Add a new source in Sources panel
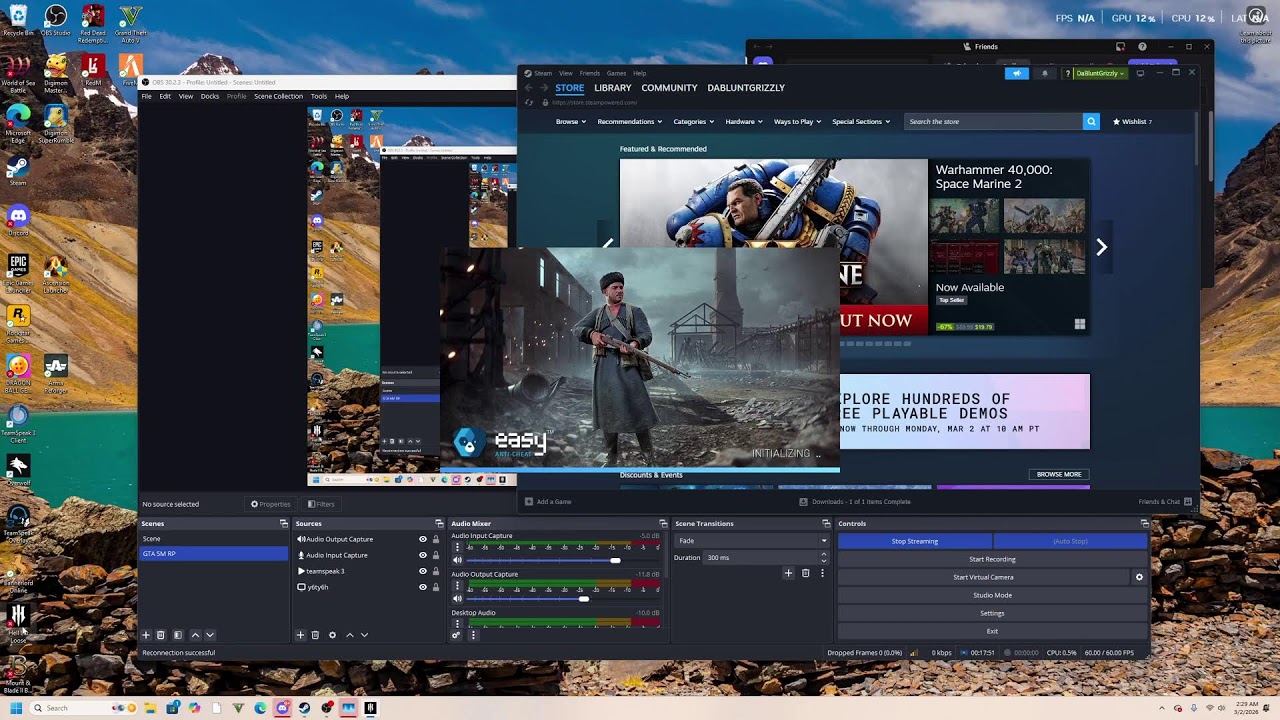This screenshot has height=720, width=1280. point(300,635)
